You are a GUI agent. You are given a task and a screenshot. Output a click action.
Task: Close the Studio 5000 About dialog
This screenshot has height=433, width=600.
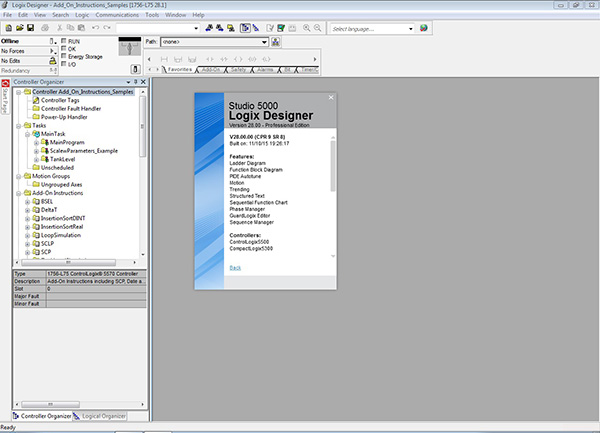[x=331, y=98]
